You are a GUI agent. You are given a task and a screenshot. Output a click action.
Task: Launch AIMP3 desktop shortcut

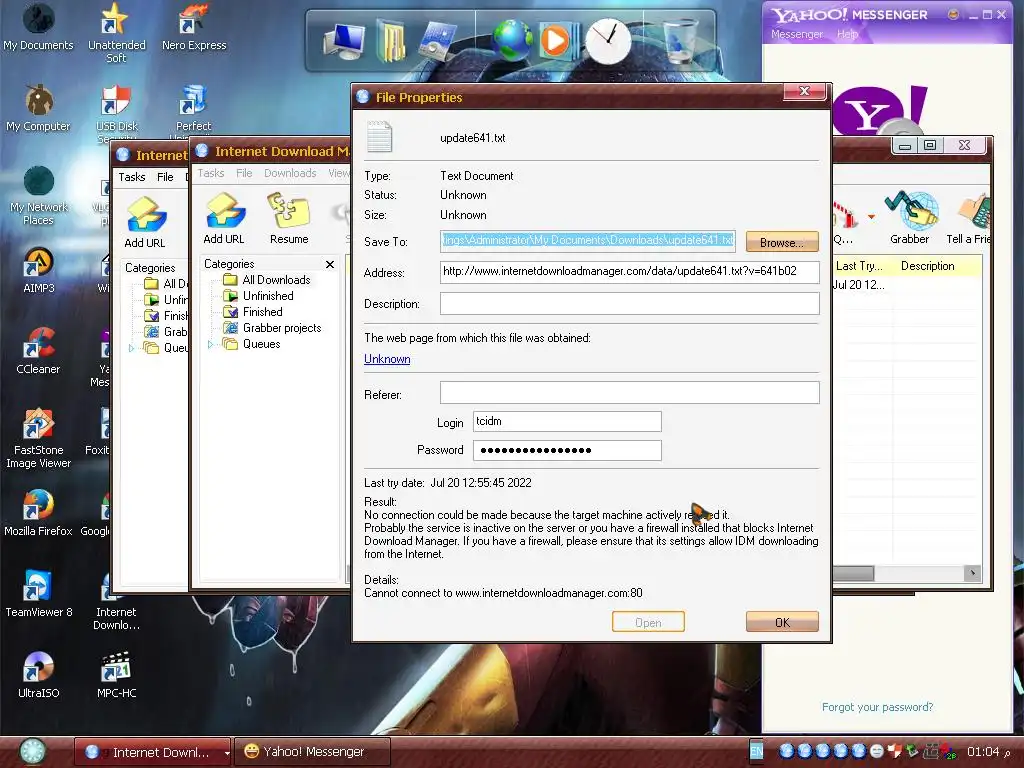point(39,270)
